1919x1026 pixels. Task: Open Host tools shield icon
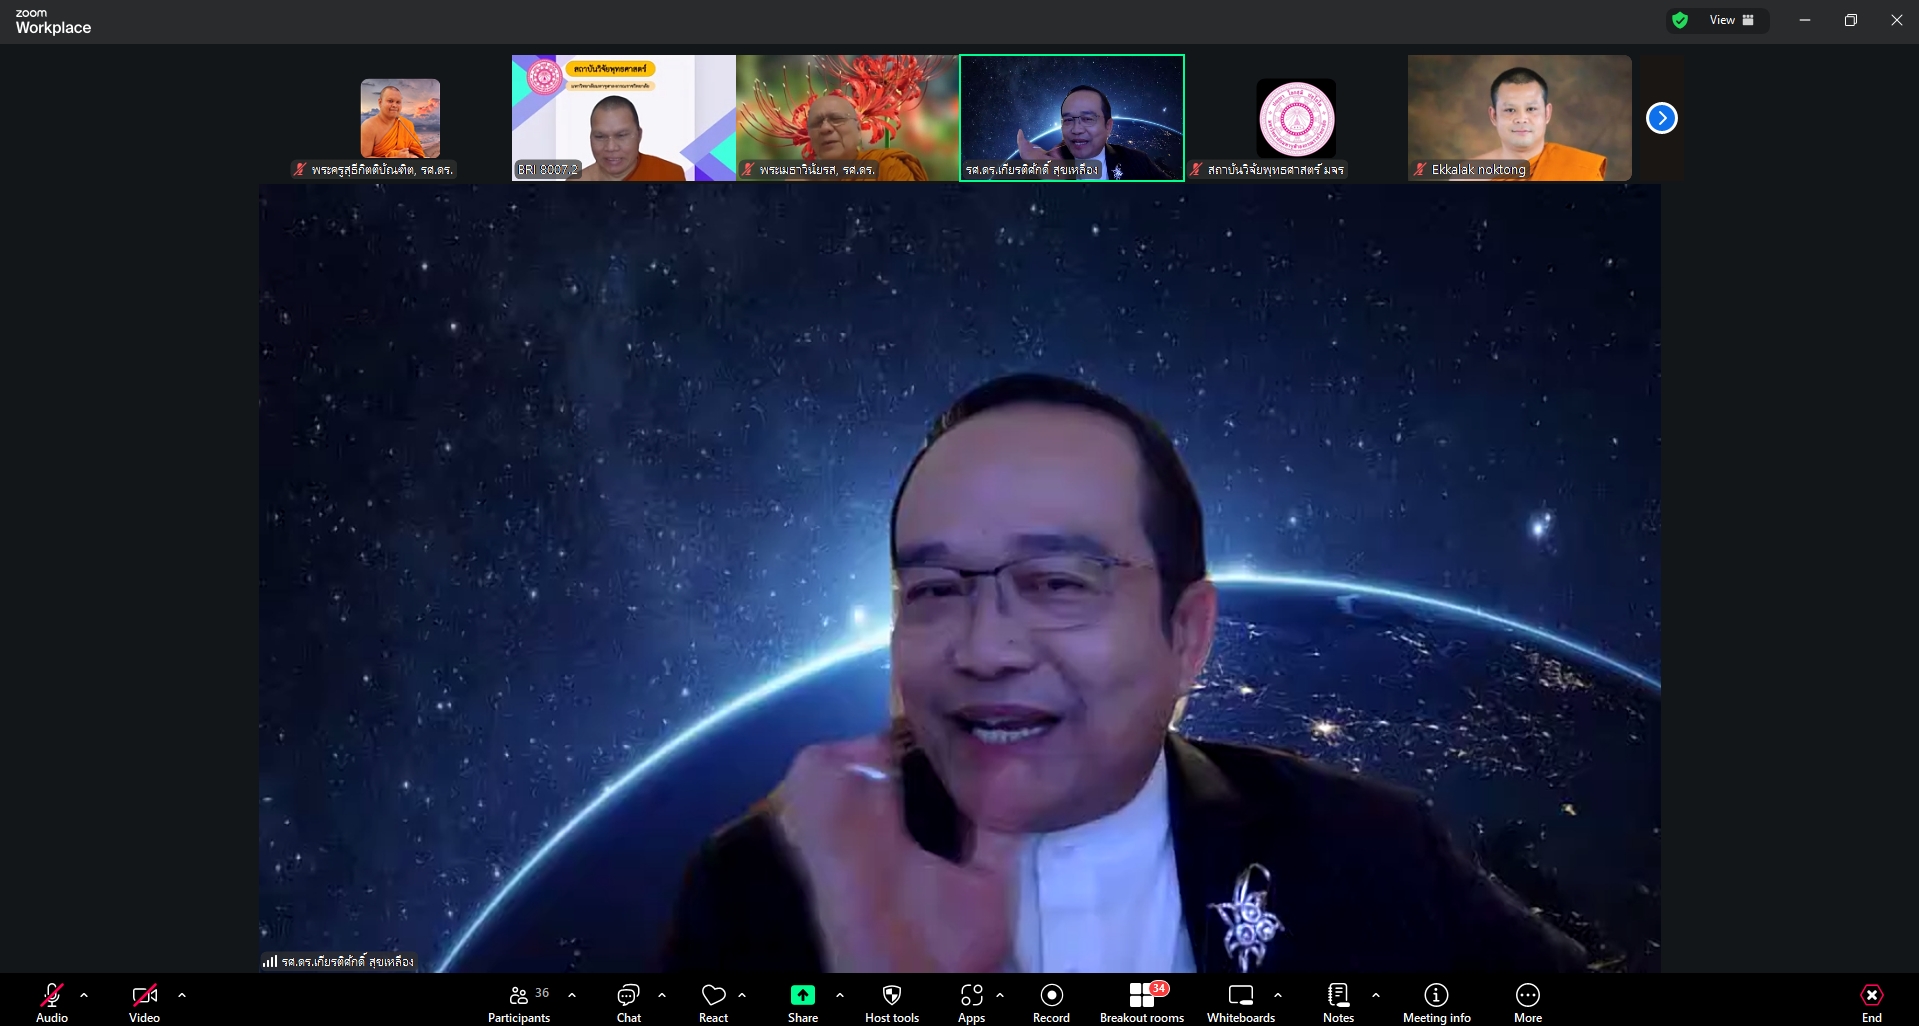click(891, 1002)
